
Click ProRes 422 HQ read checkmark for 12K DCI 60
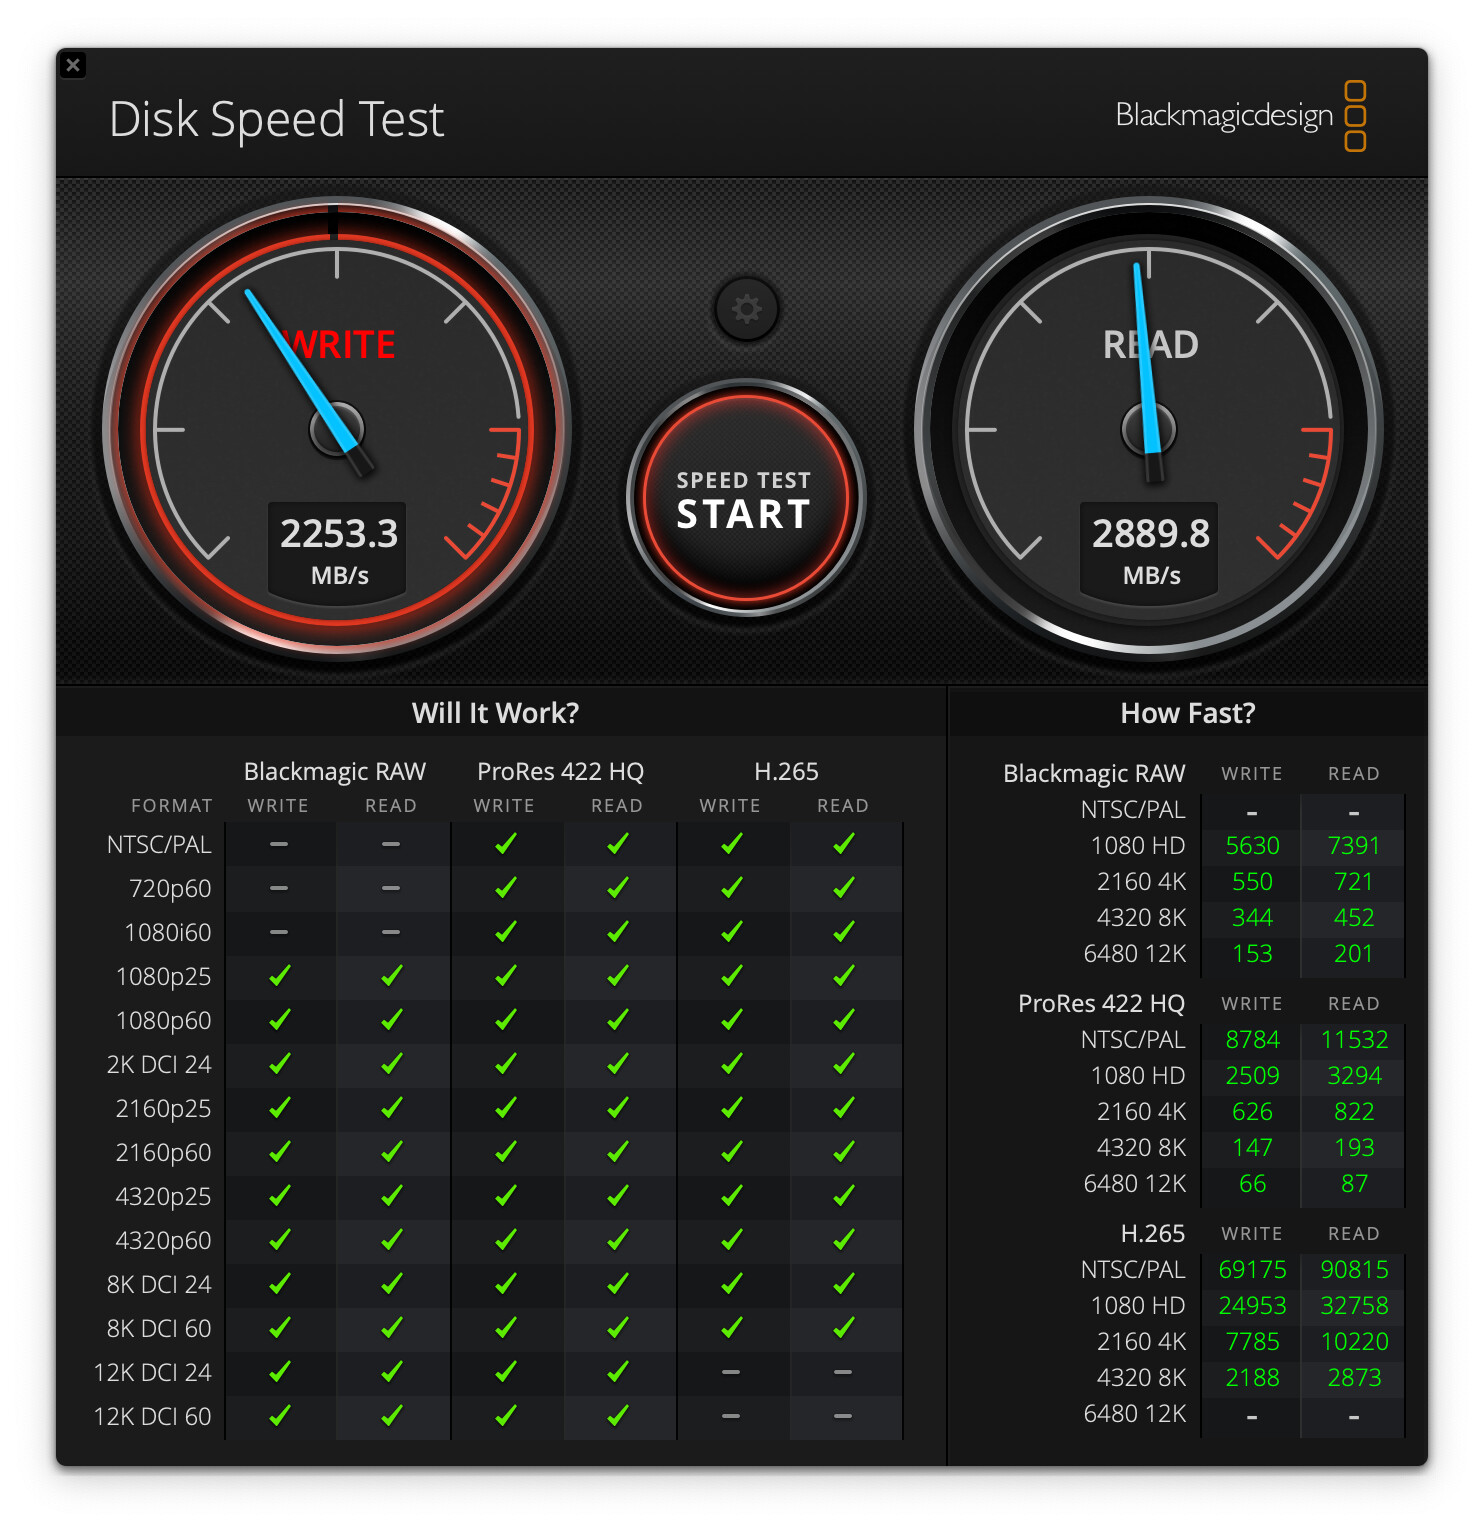pos(618,1415)
